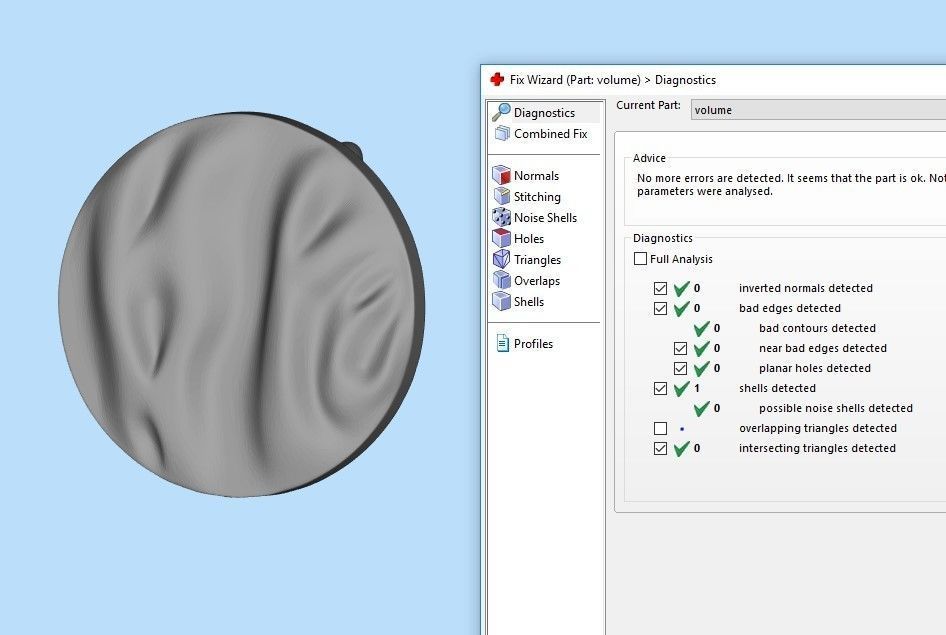Click green checkmark beside shells detected
Viewport: 946px width, 635px height.
pos(682,388)
